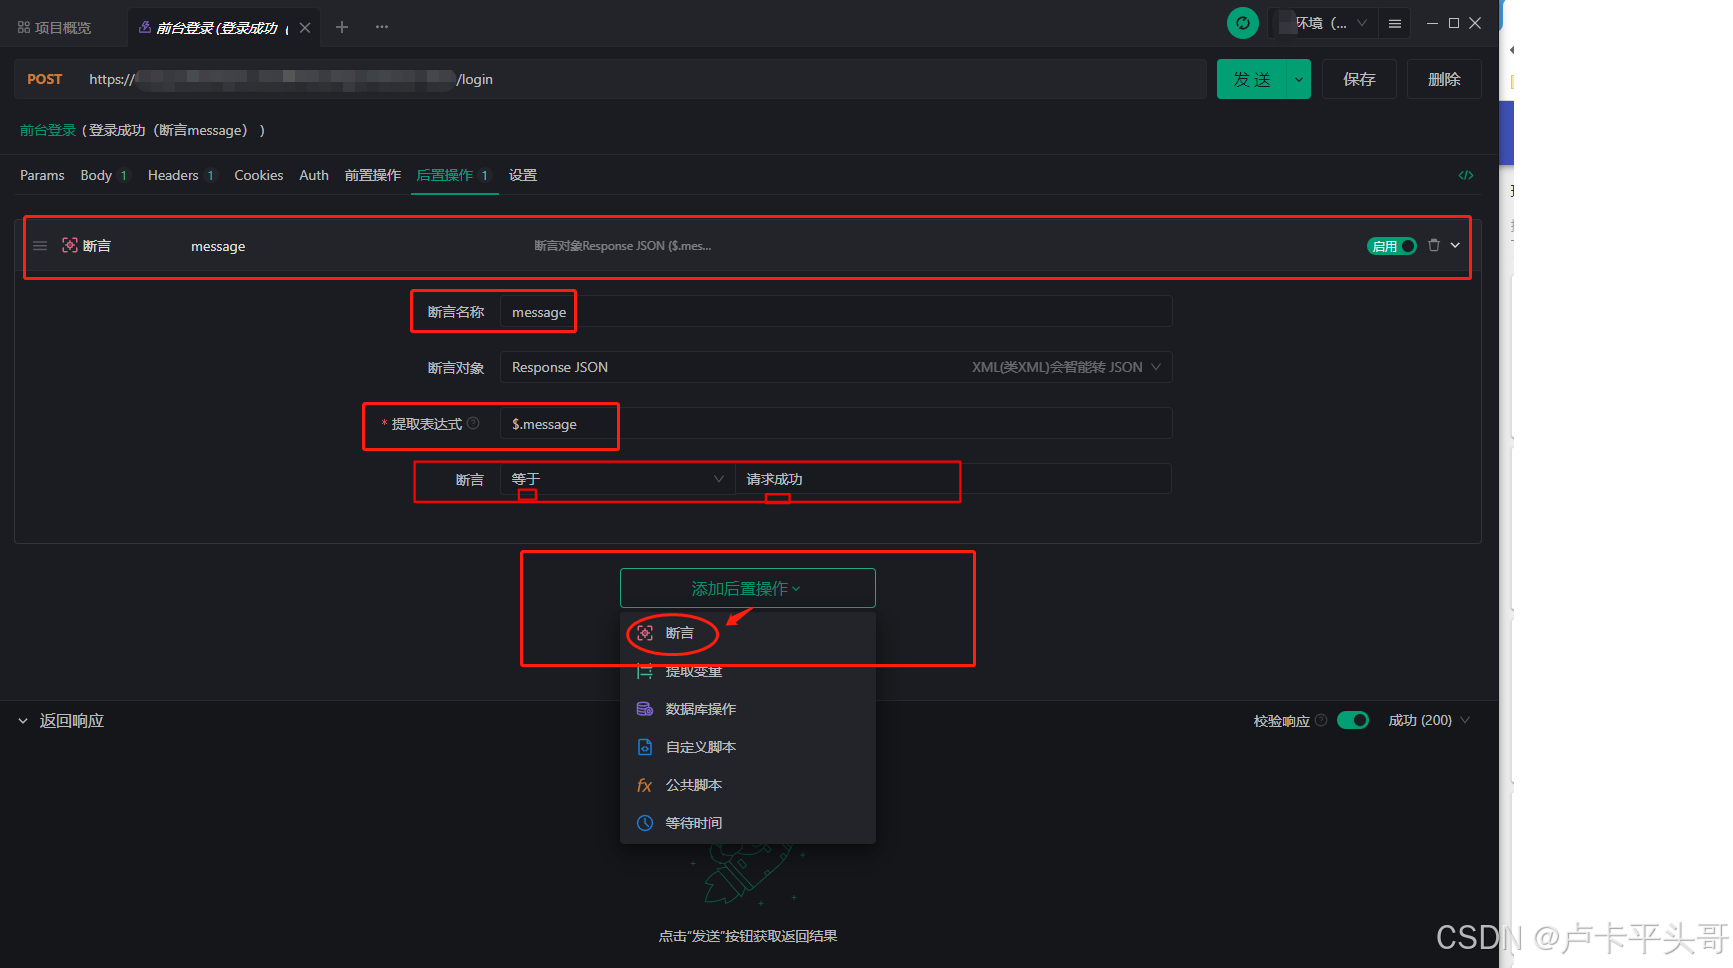Image resolution: width=1733 pixels, height=968 pixels.
Task: Collapse the 返回响应 section
Action: [23, 721]
